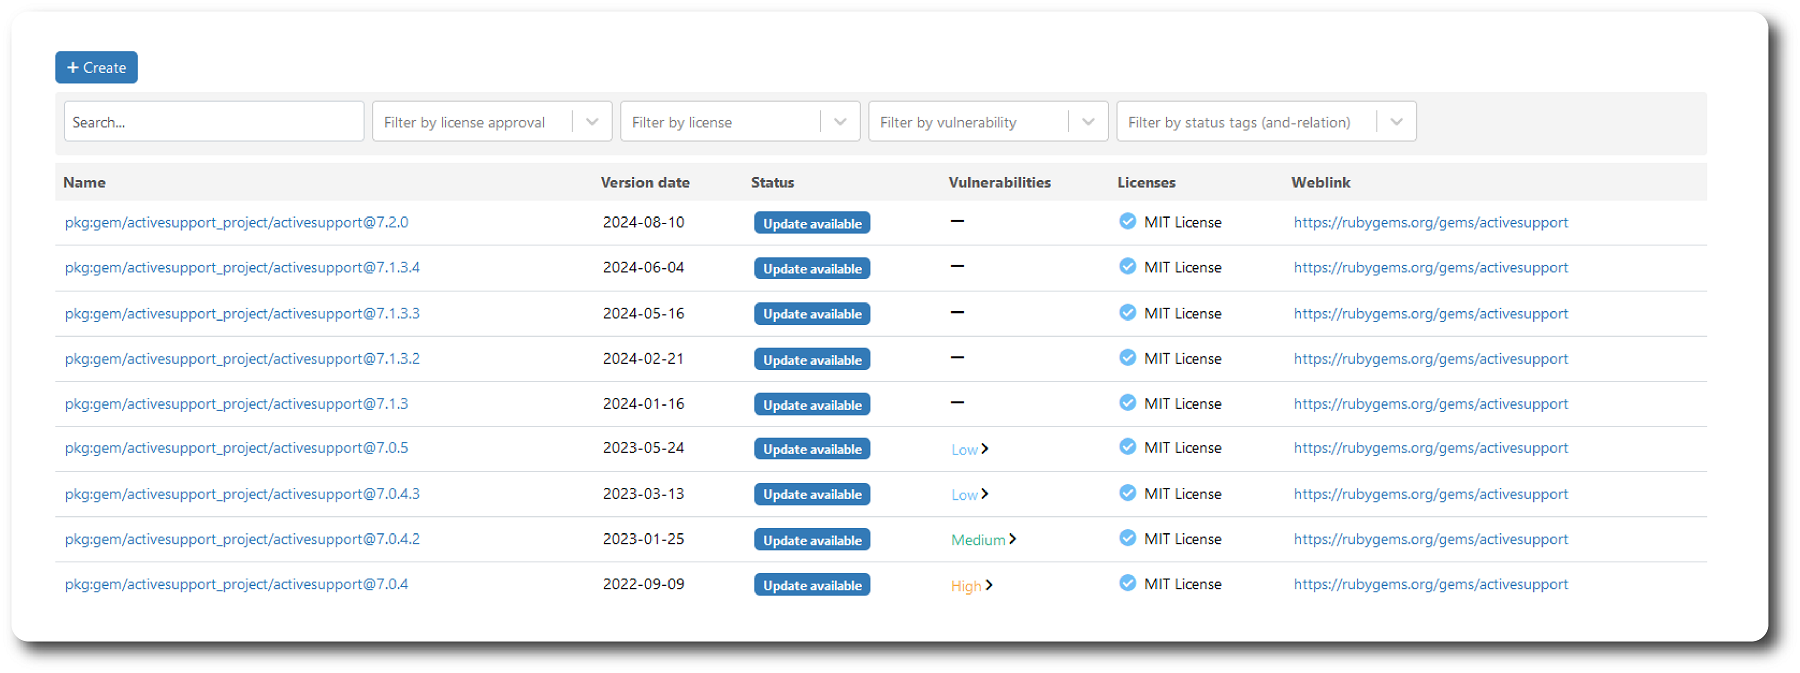The image size is (1800, 673).
Task: Click the approved checkmark icon for activesupport@7.0.4.3
Action: pyautogui.click(x=1127, y=493)
